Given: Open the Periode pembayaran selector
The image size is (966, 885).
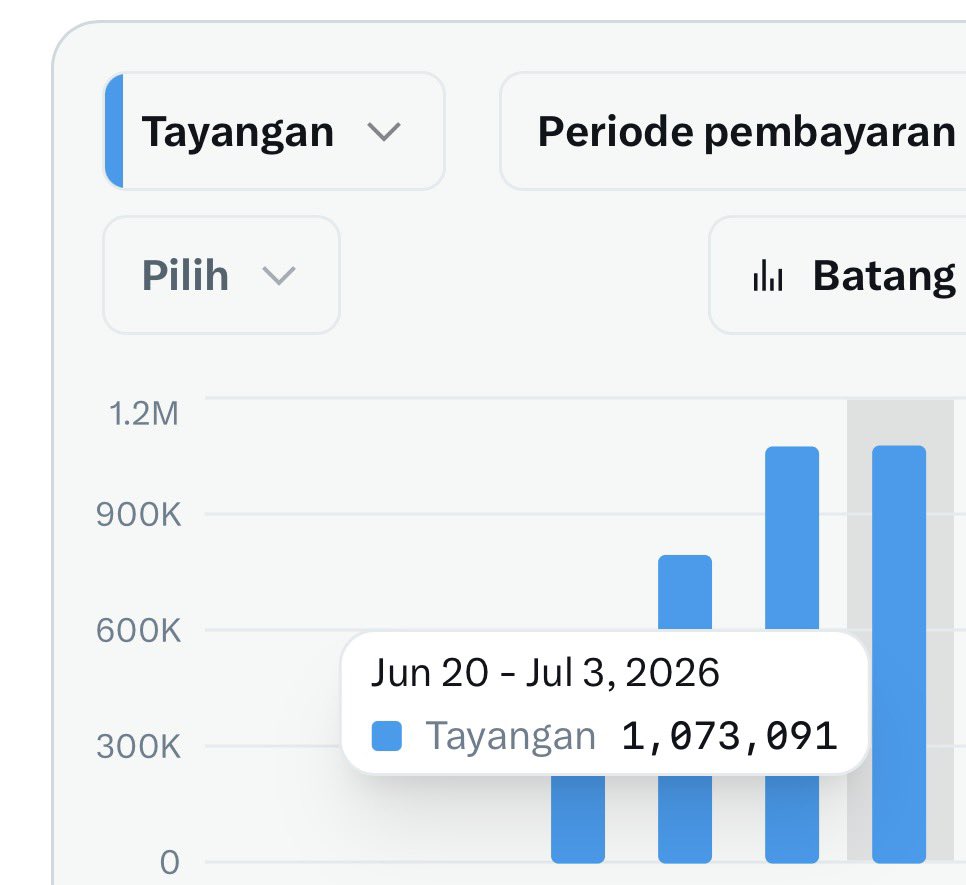Looking at the screenshot, I should tap(733, 131).
